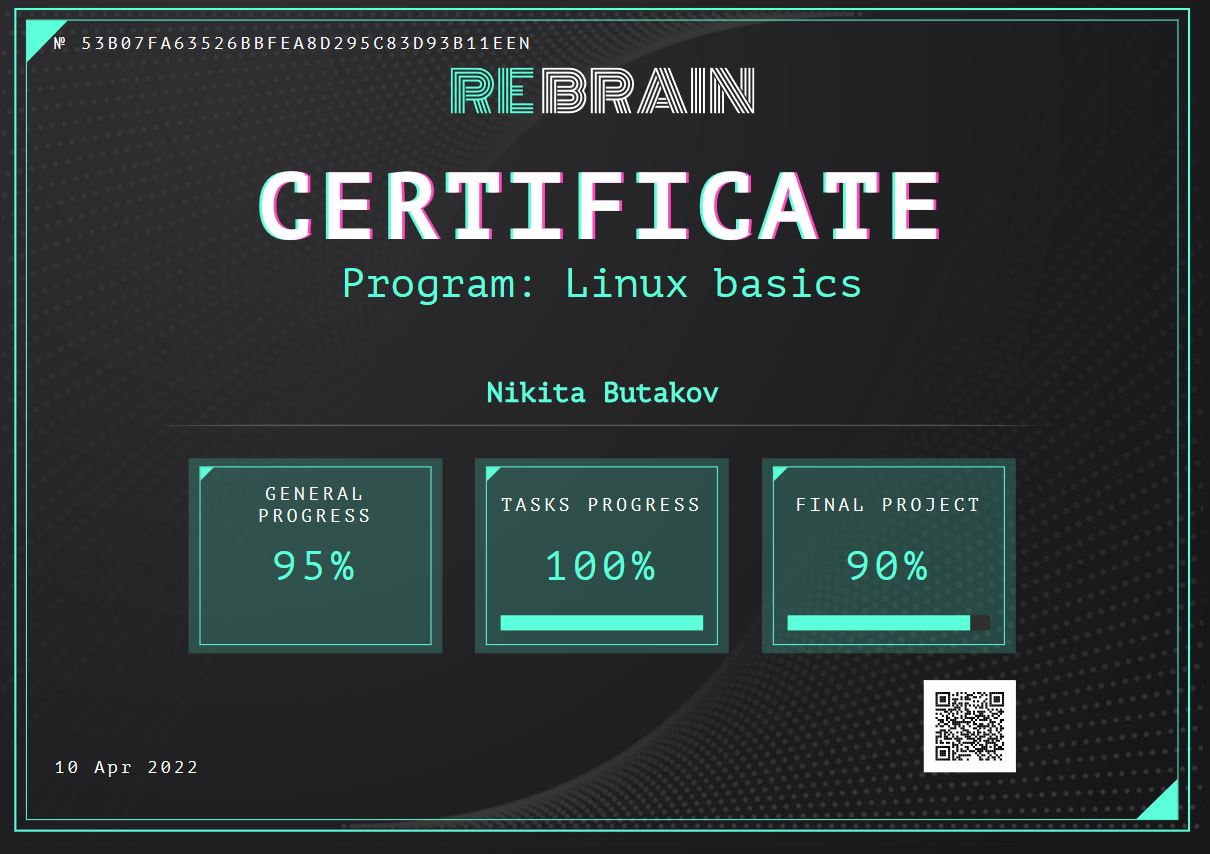
Task: Click 'Program: Linux basics' text
Action: point(602,283)
